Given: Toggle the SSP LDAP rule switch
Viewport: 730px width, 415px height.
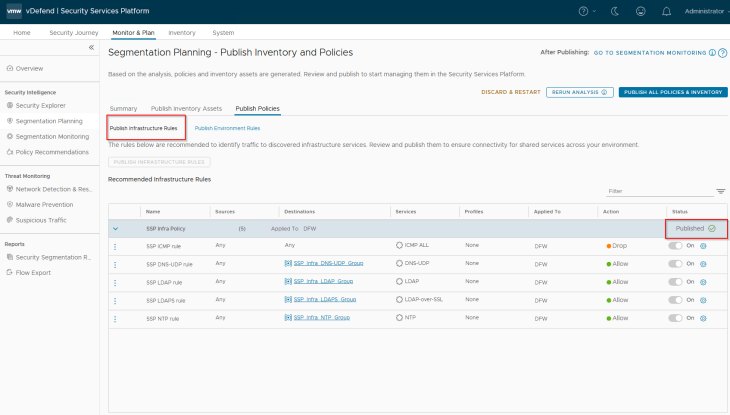Looking at the screenshot, I should (675, 282).
